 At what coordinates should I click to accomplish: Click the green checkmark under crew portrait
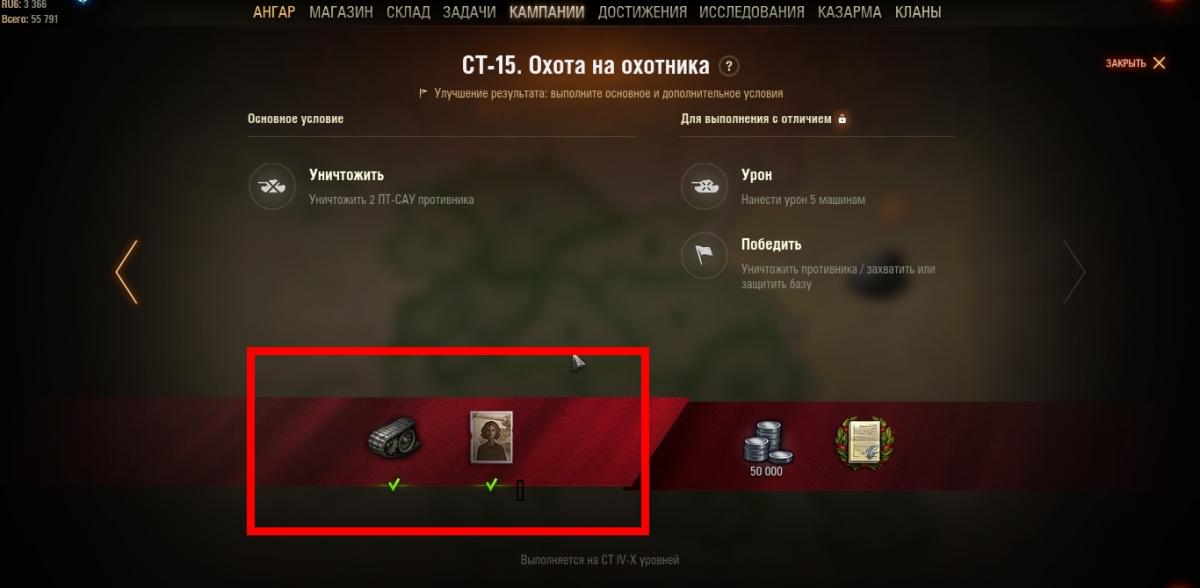[491, 485]
